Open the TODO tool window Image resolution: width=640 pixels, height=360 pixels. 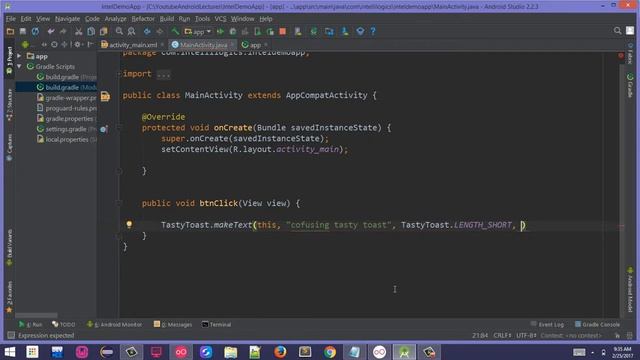tap(64, 324)
